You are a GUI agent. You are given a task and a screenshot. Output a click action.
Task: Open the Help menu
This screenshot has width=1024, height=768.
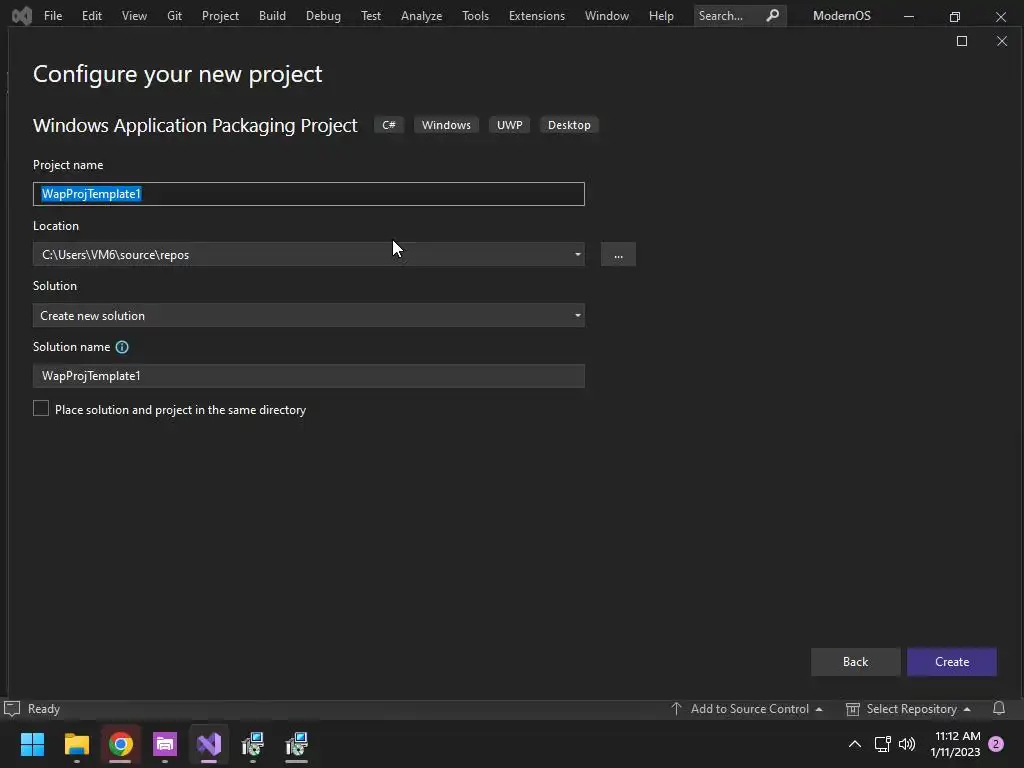pyautogui.click(x=661, y=16)
